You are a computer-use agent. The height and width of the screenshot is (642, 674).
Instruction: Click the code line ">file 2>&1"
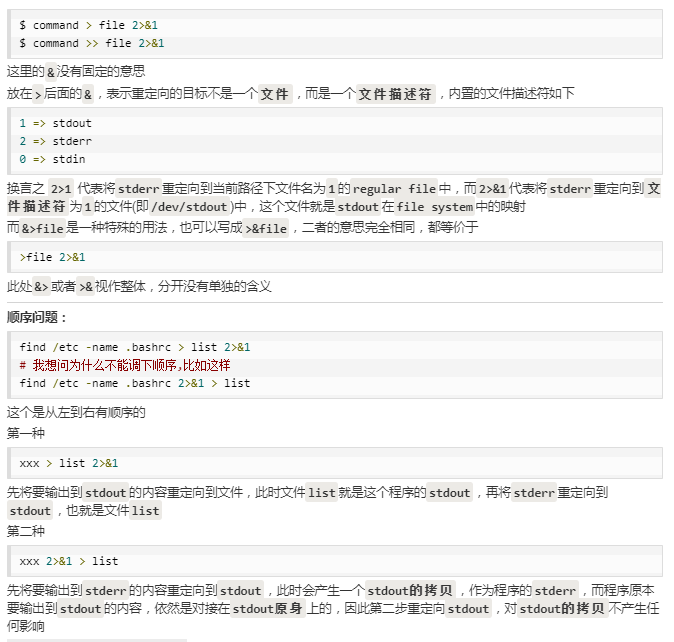click(52, 257)
